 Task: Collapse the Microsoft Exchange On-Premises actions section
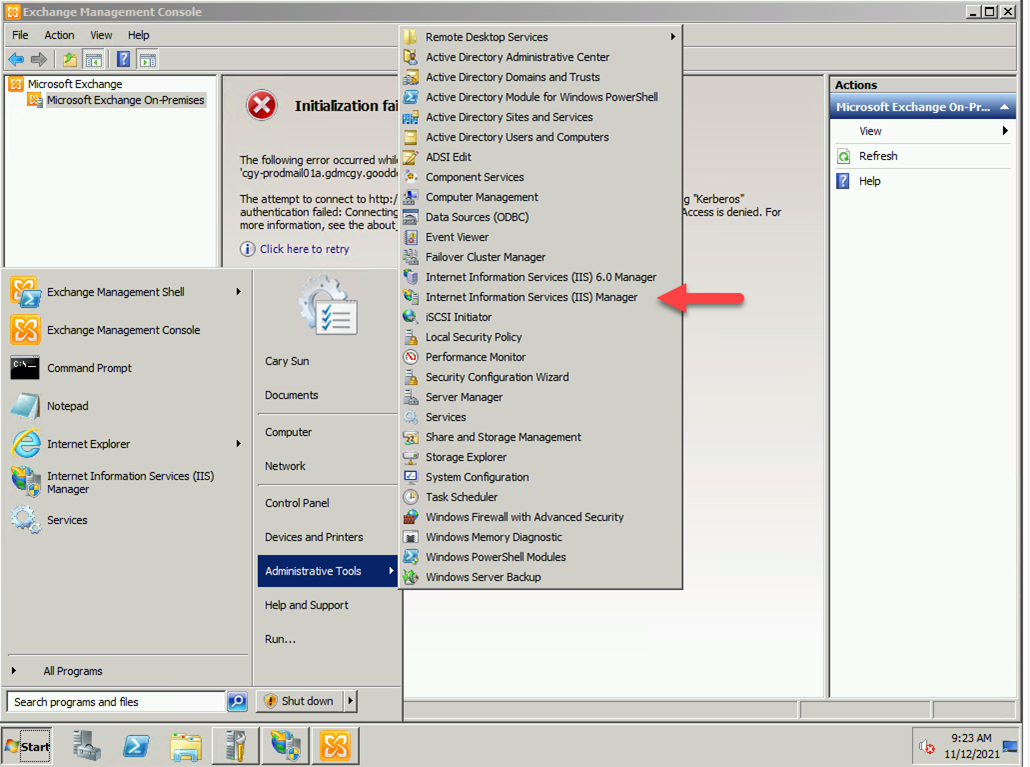pyautogui.click(x=1004, y=107)
